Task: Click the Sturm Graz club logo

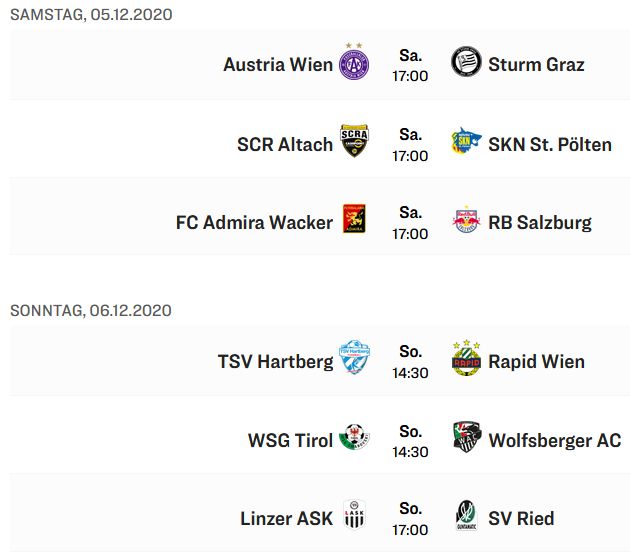Action: [466, 62]
